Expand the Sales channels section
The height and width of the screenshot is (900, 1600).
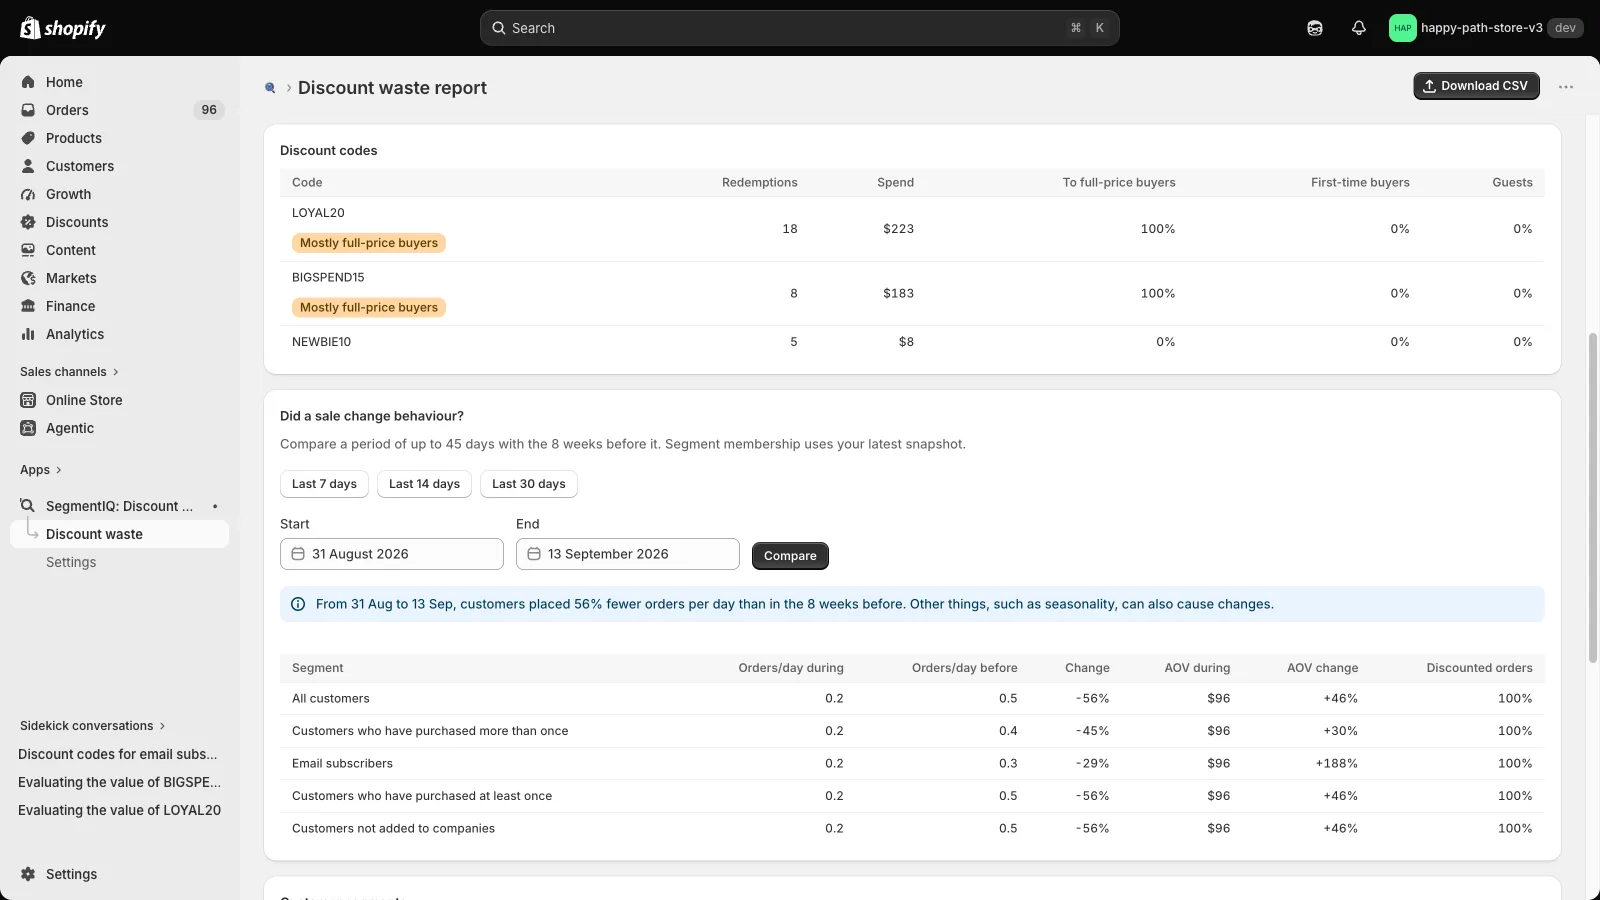[x=69, y=372]
